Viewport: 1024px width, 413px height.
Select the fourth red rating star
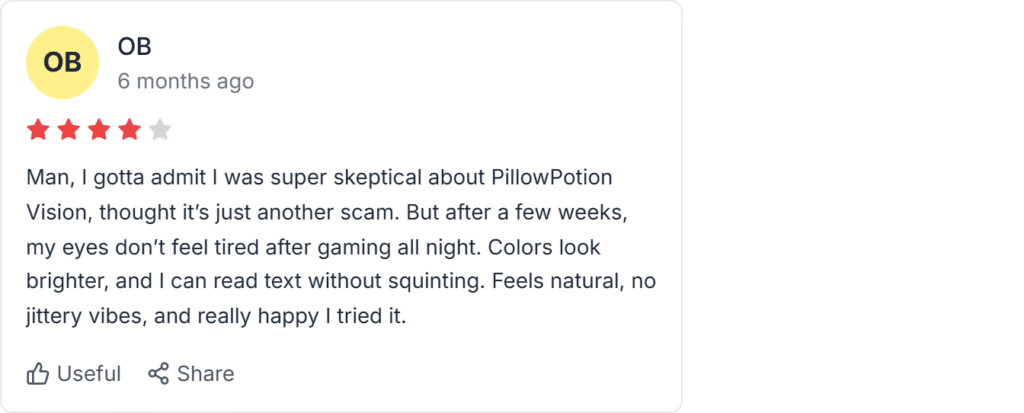tap(129, 130)
